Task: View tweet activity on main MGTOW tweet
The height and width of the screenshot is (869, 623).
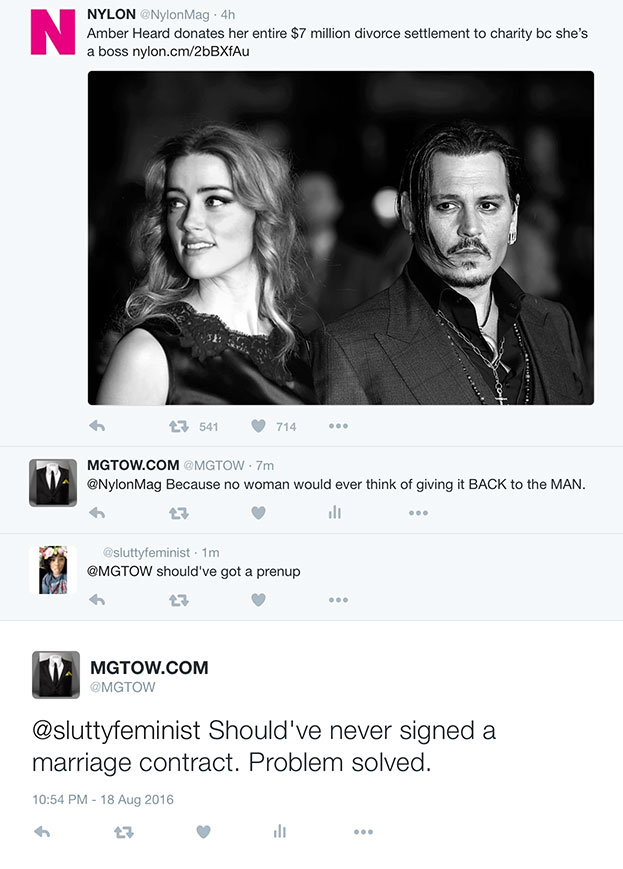Action: [x=280, y=832]
